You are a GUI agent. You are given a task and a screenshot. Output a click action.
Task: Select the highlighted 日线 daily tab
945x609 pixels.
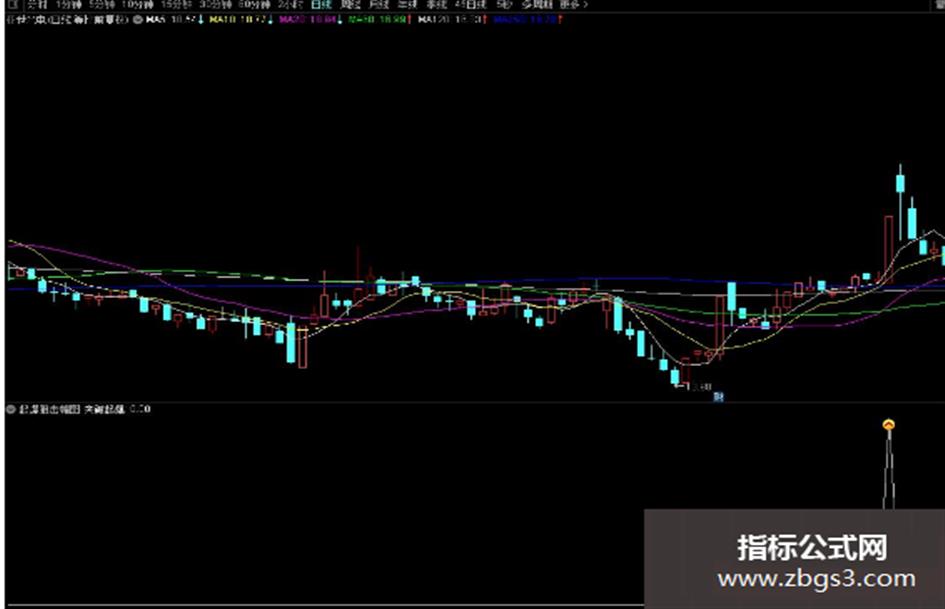[322, 4]
